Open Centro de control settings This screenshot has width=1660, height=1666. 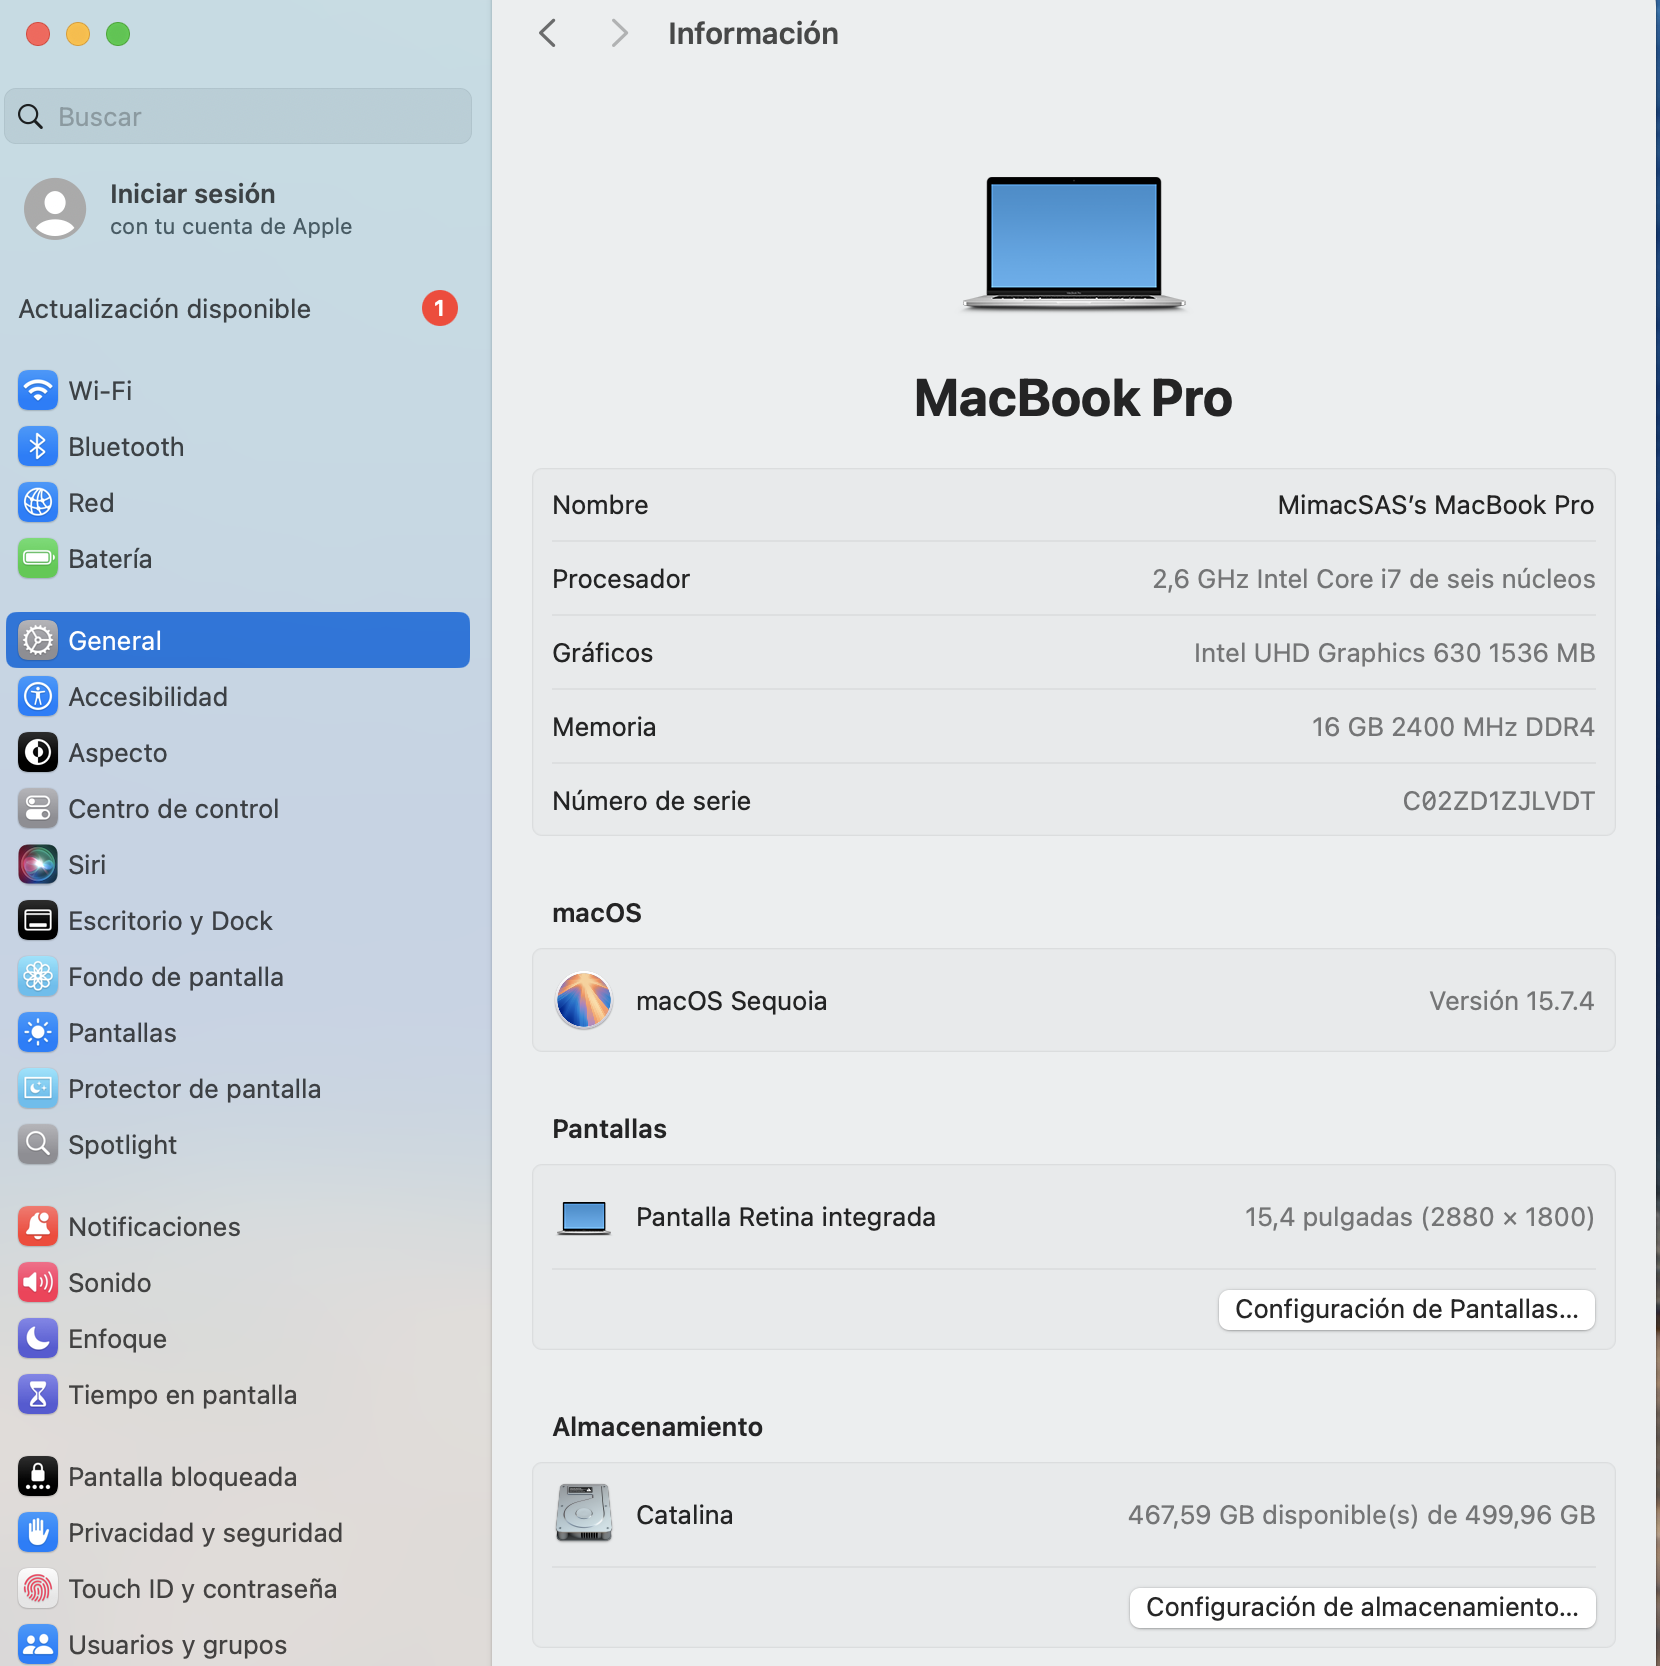click(173, 809)
